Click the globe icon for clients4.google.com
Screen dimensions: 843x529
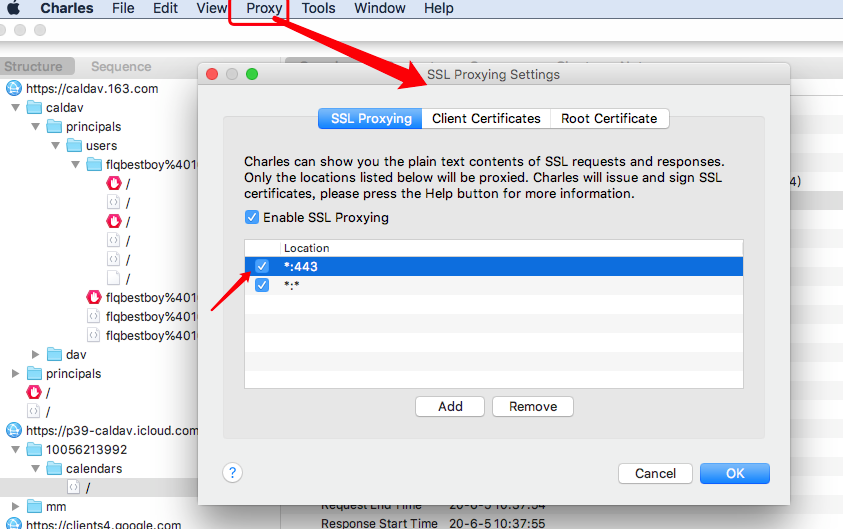(x=14, y=523)
